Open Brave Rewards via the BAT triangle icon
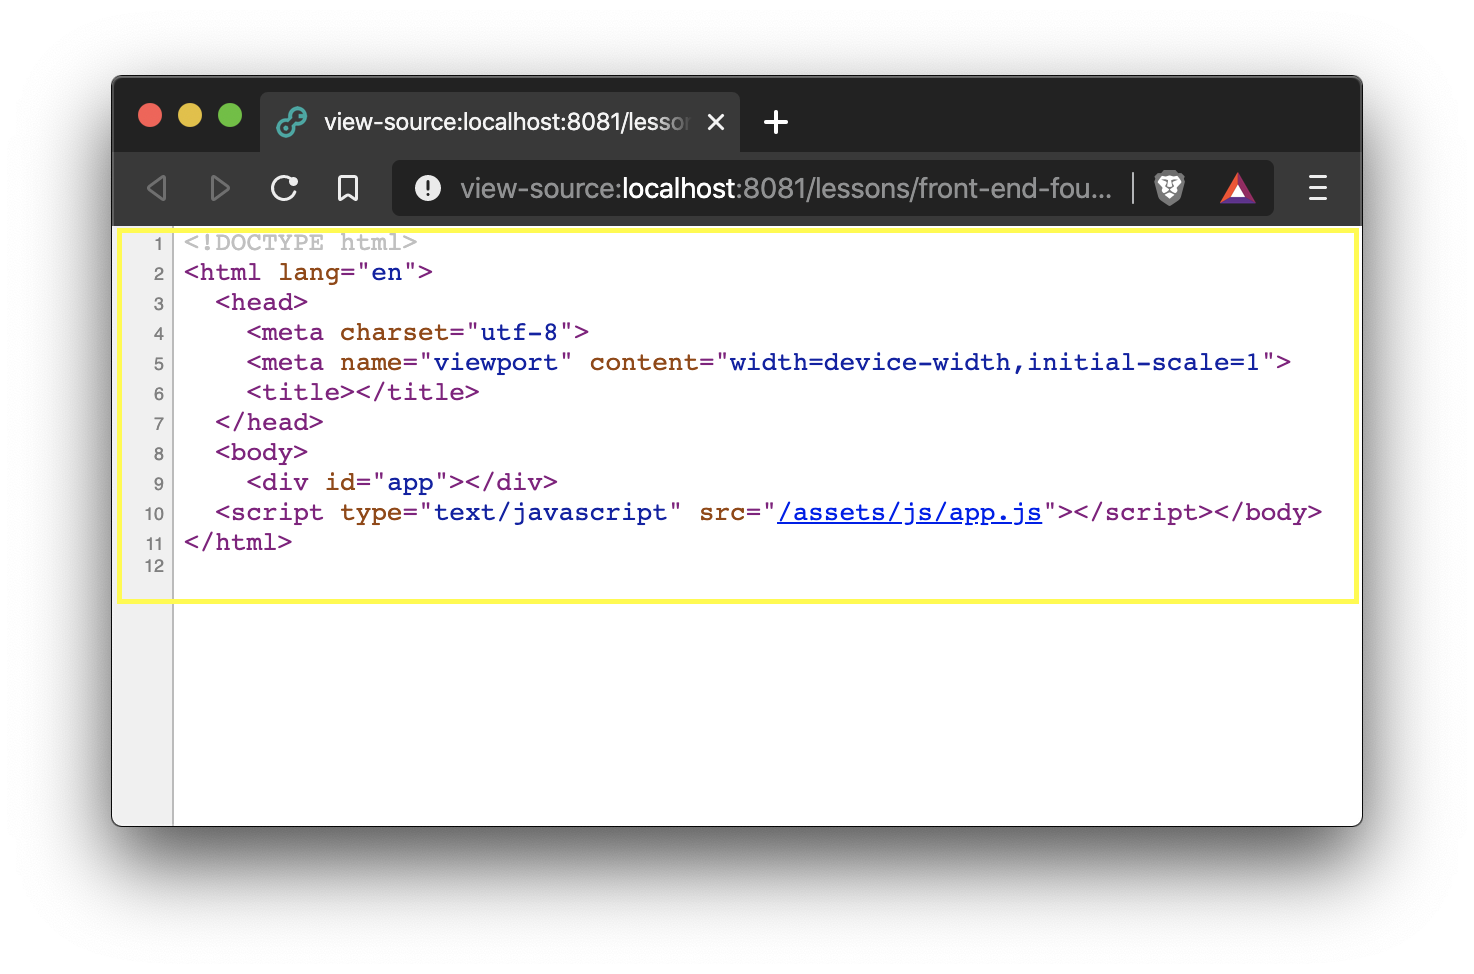Image resolution: width=1474 pixels, height=974 pixels. tap(1237, 188)
